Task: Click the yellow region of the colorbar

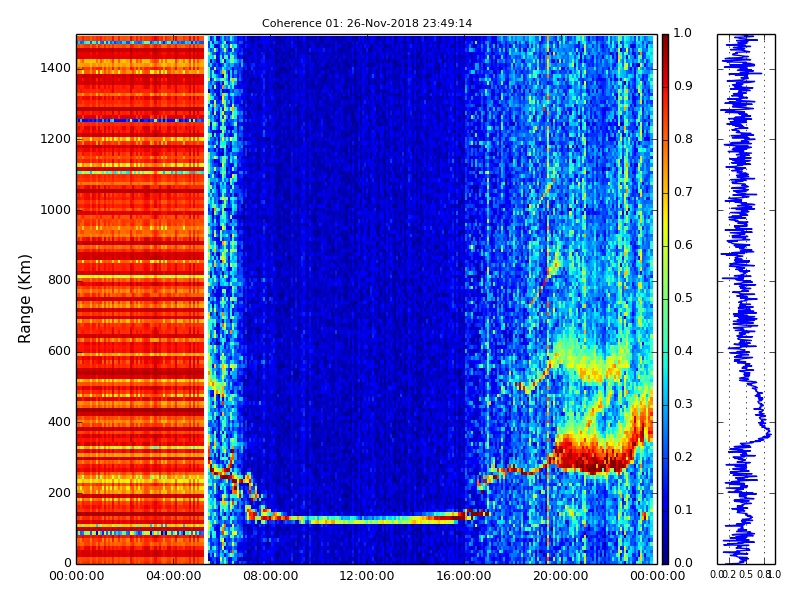Action: [x=665, y=224]
